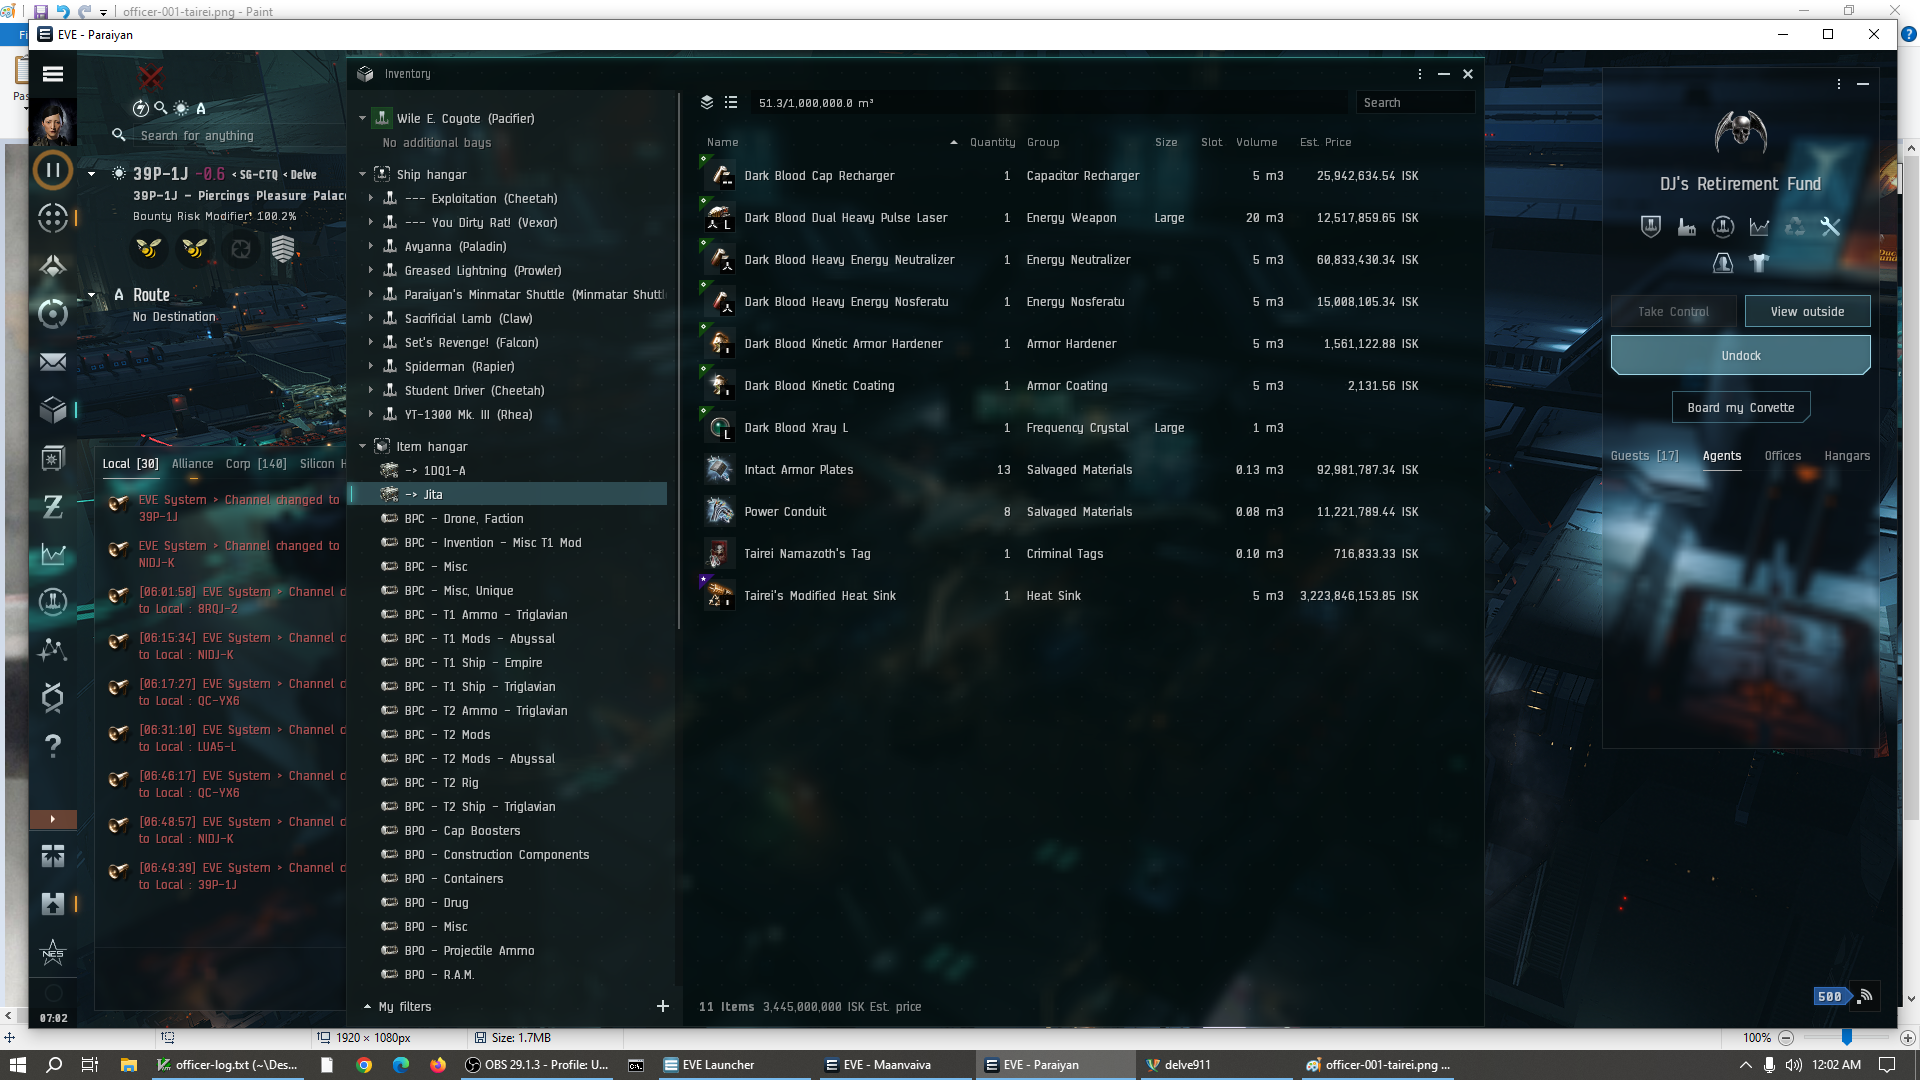Open the inventory cube icon in Neocom
1920x1080 pixels.
click(x=53, y=410)
